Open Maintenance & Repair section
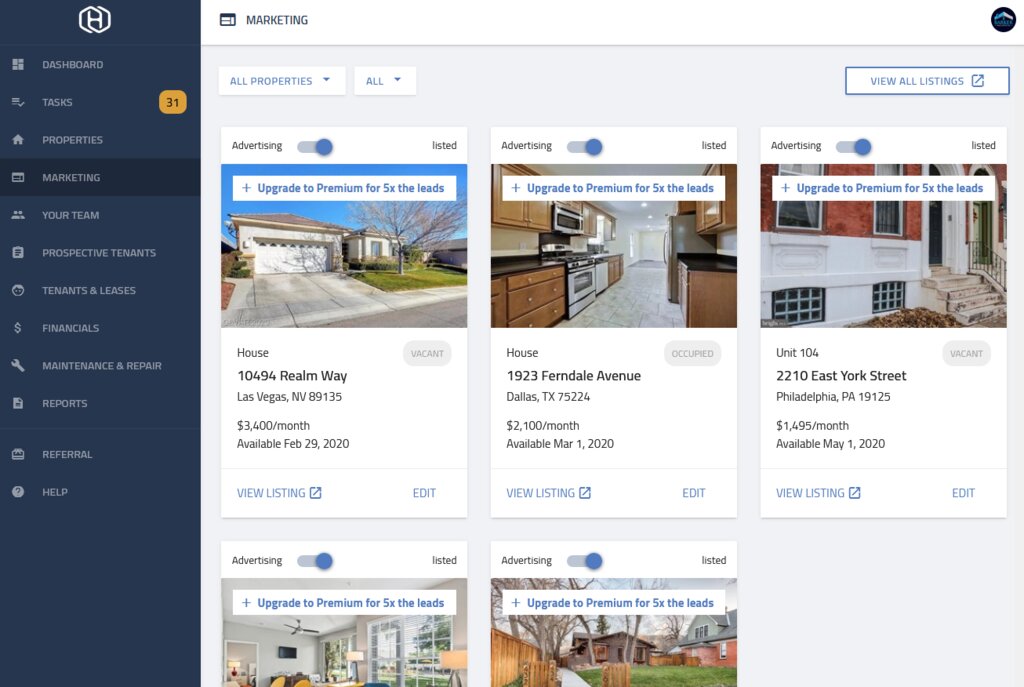Screen dimensions: 1024x687 coord(101,365)
